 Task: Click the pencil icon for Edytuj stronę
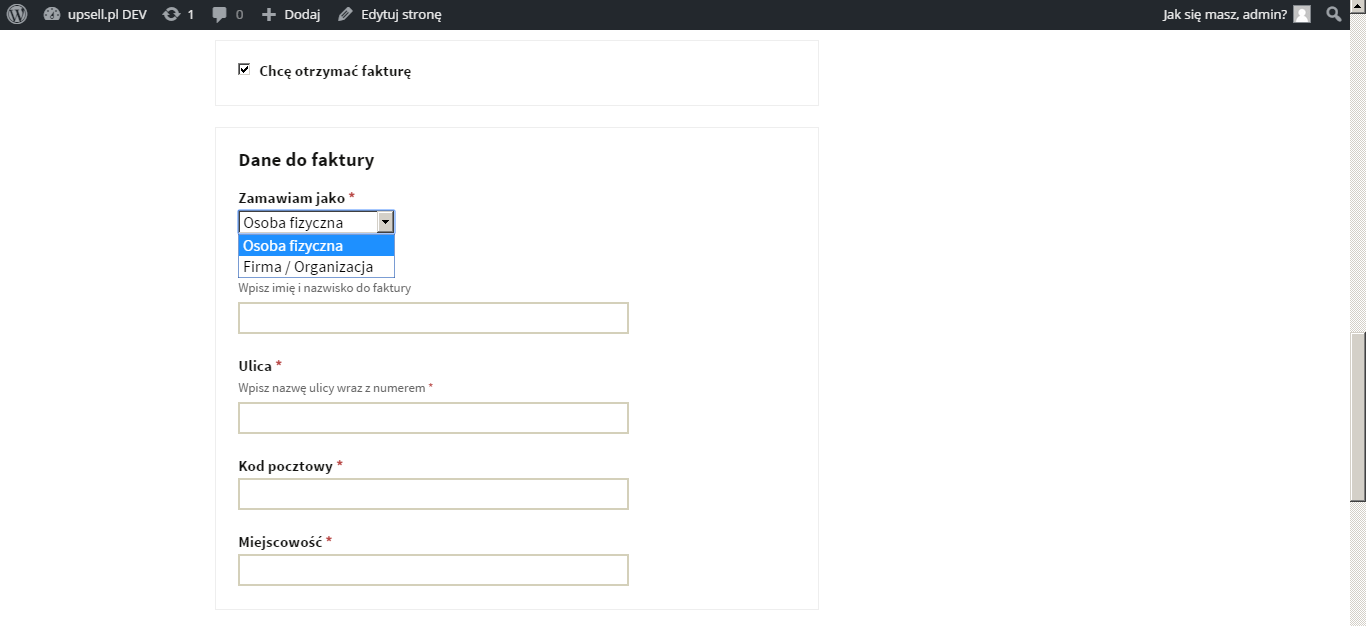pyautogui.click(x=345, y=15)
